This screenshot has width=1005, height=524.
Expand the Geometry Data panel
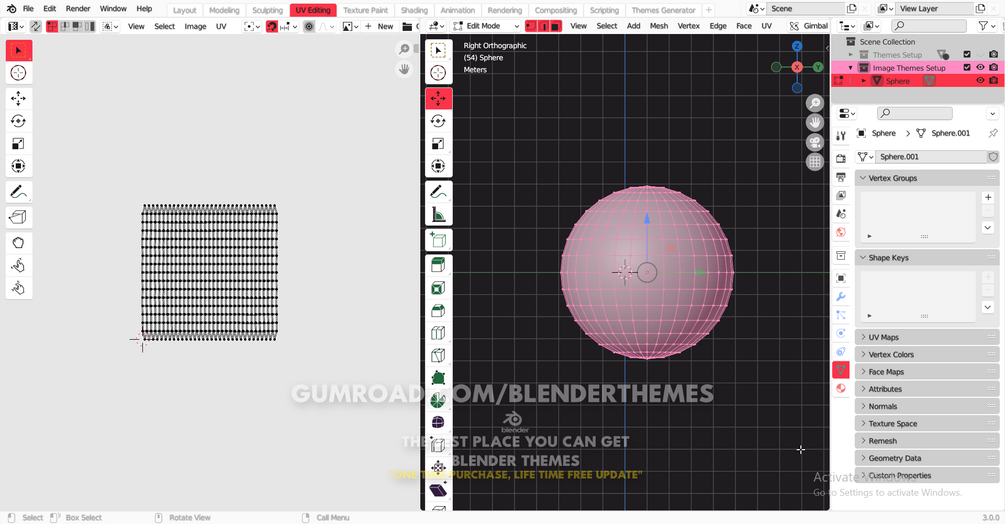(927, 458)
